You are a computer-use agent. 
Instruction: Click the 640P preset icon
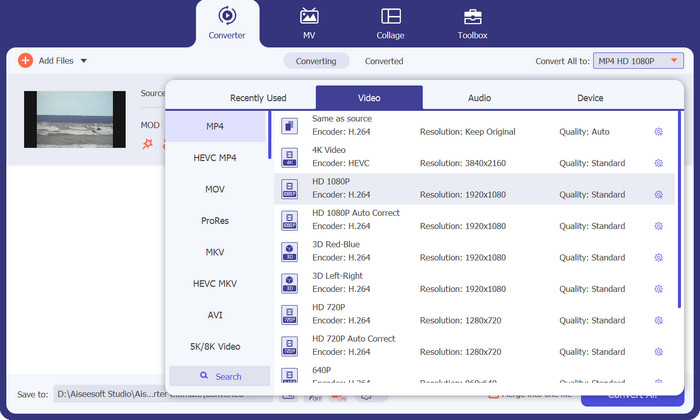[290, 375]
